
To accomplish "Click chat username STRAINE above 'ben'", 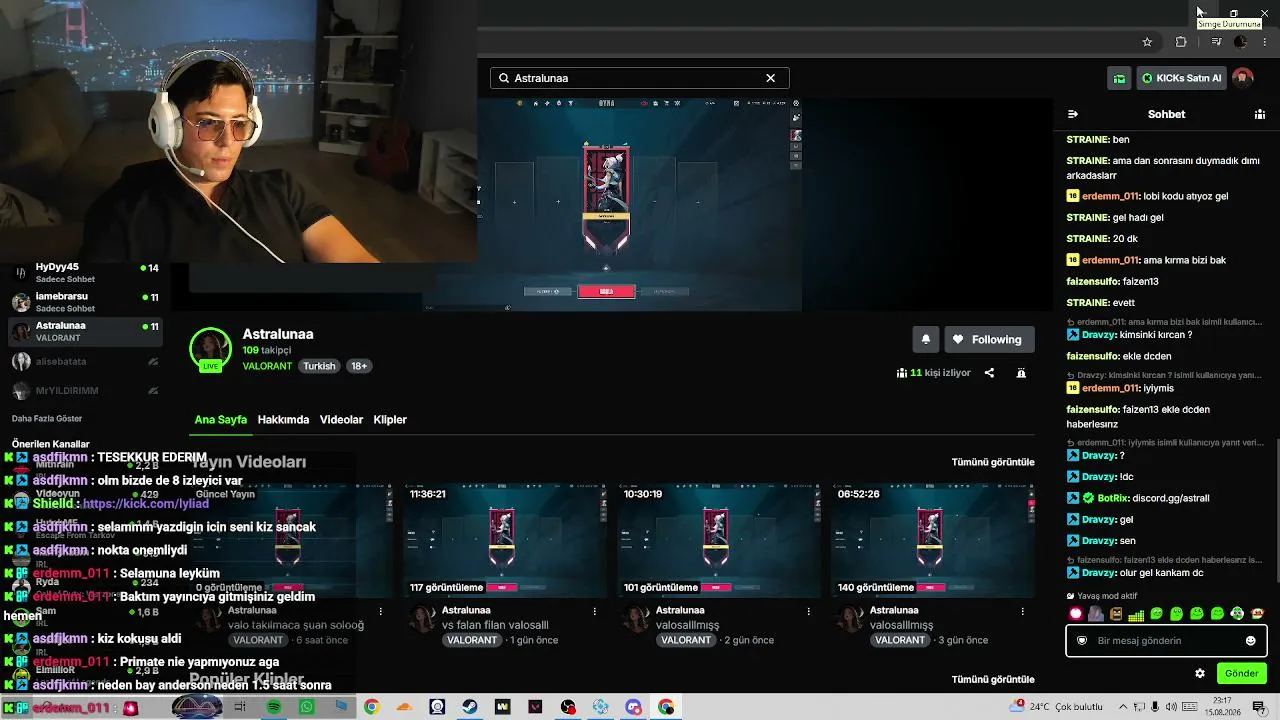I will [x=1088, y=140].
